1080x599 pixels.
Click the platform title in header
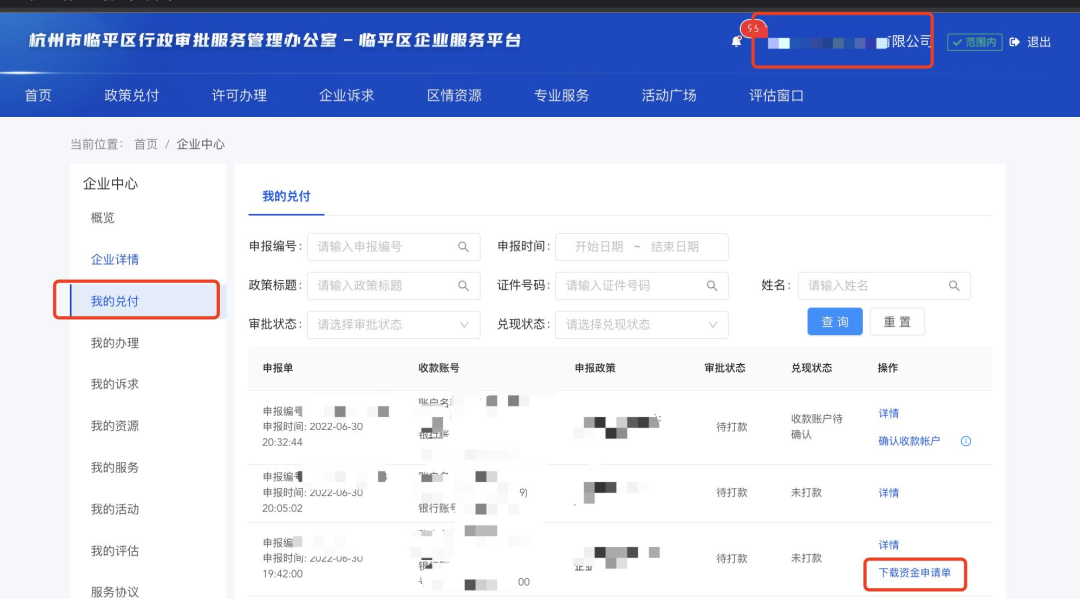[x=275, y=40]
